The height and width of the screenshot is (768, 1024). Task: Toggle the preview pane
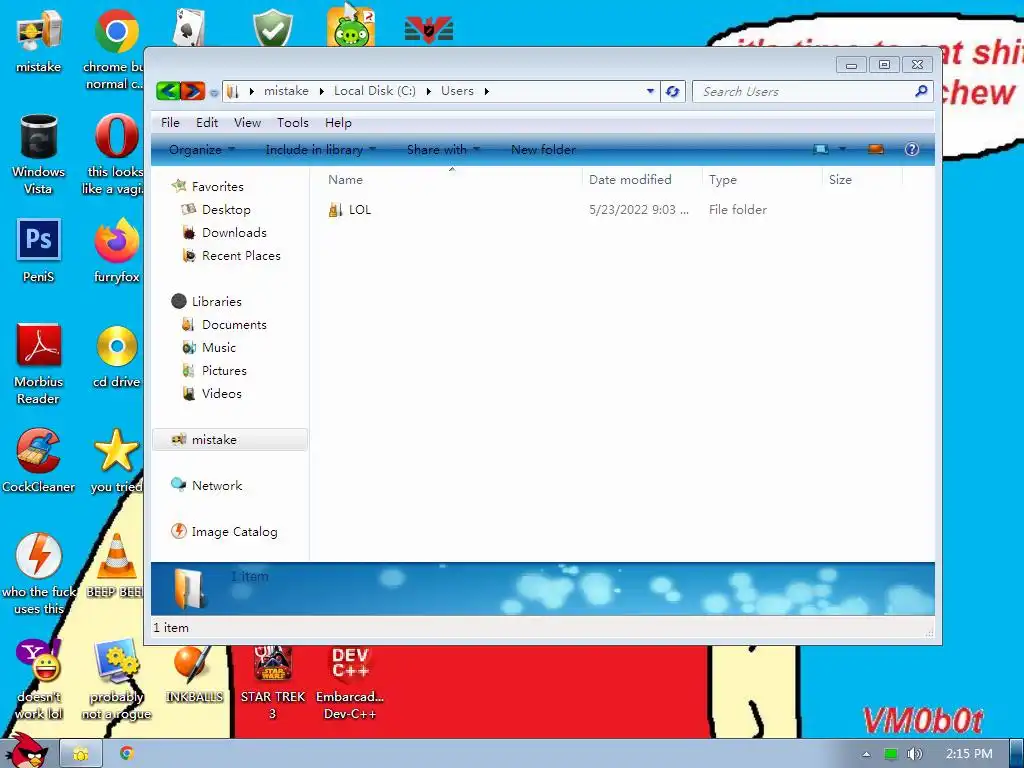[x=876, y=150]
